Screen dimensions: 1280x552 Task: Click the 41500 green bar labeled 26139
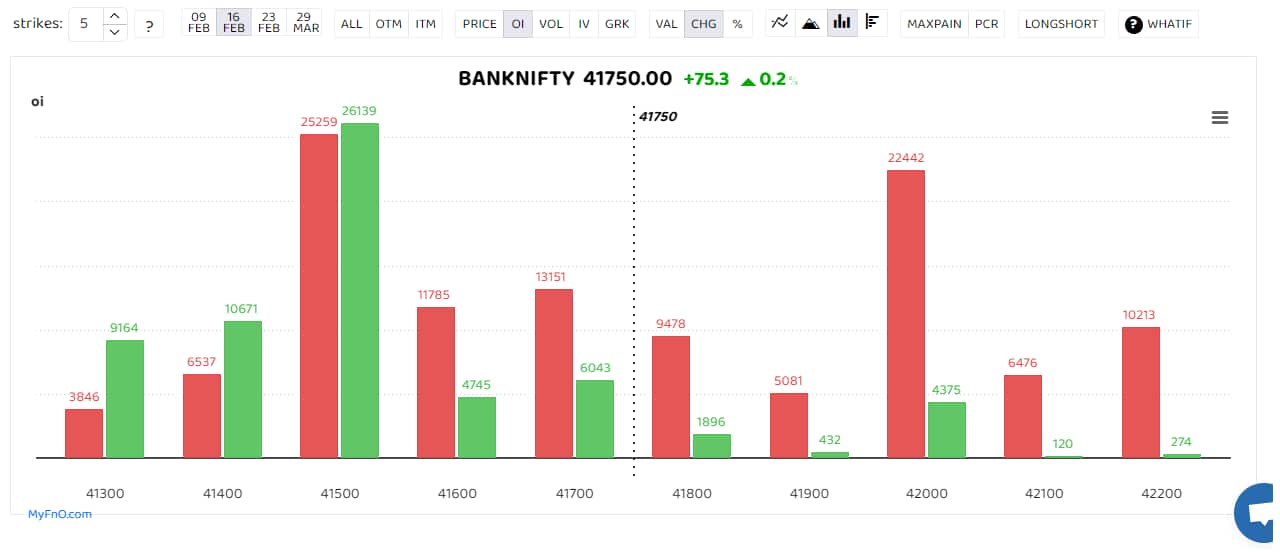point(360,290)
